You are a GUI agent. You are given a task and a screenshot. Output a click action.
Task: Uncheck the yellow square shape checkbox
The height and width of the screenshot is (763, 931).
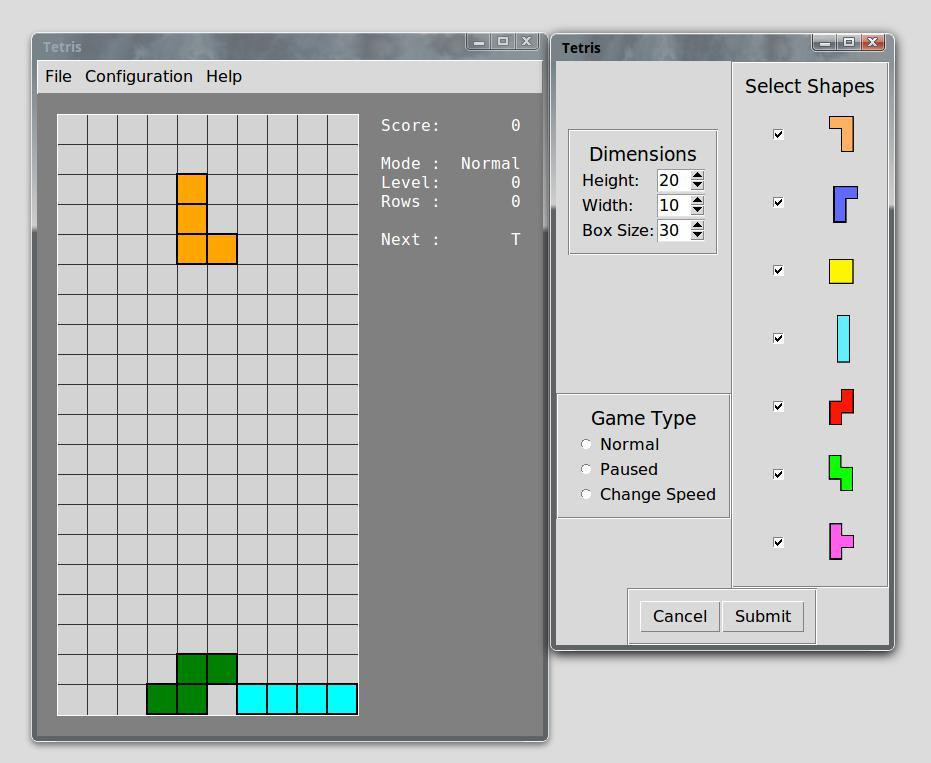778,270
